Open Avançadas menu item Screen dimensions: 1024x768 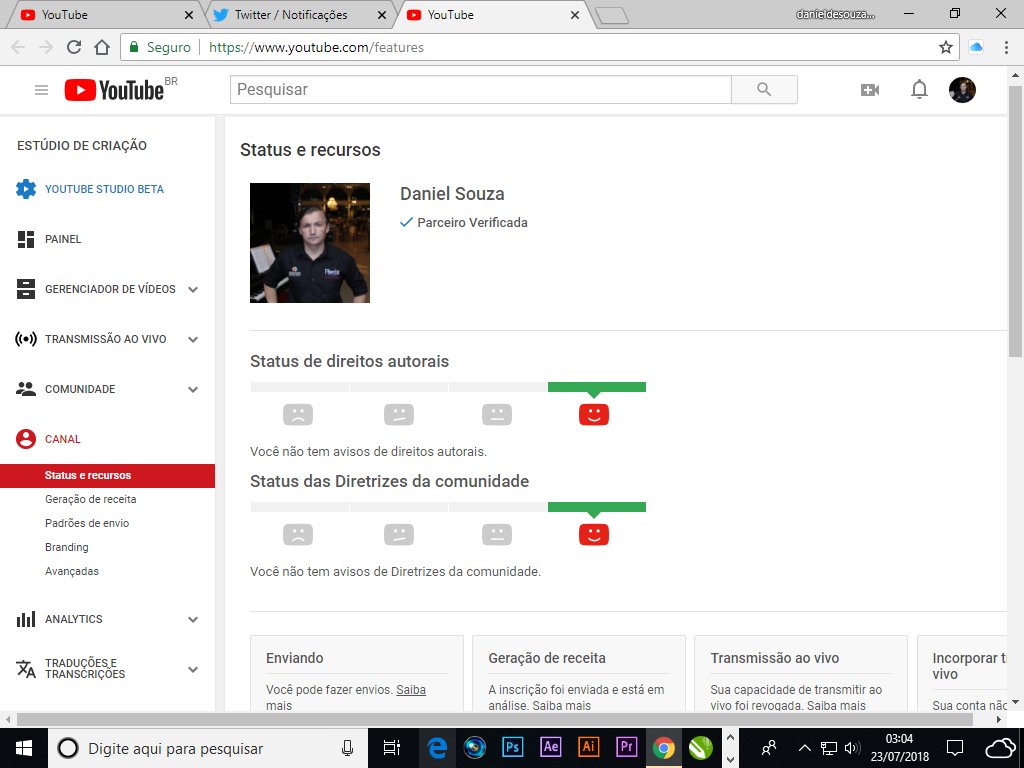[72, 571]
